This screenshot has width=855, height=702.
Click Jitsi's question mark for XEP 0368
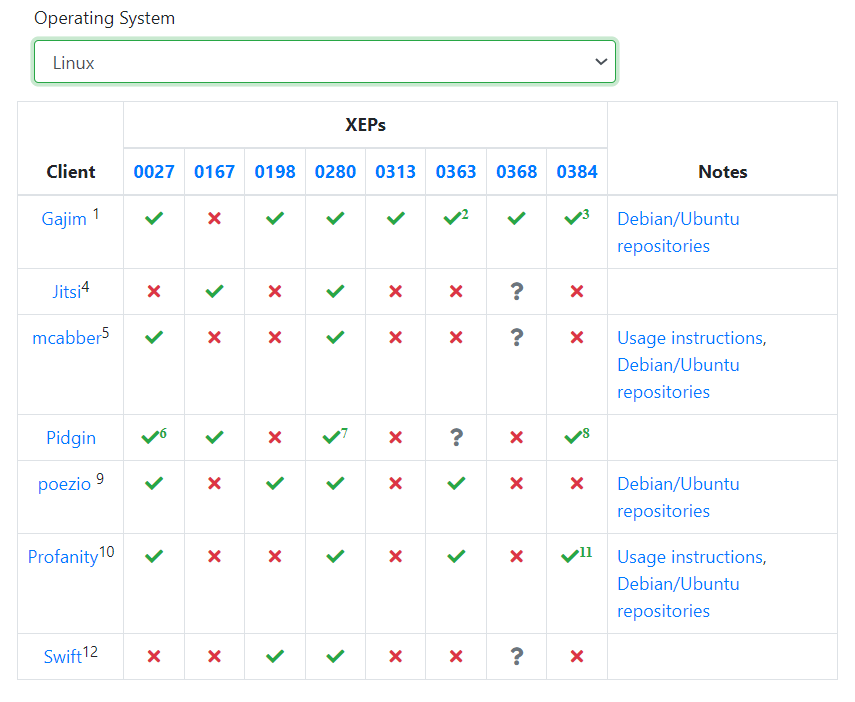pos(516,291)
